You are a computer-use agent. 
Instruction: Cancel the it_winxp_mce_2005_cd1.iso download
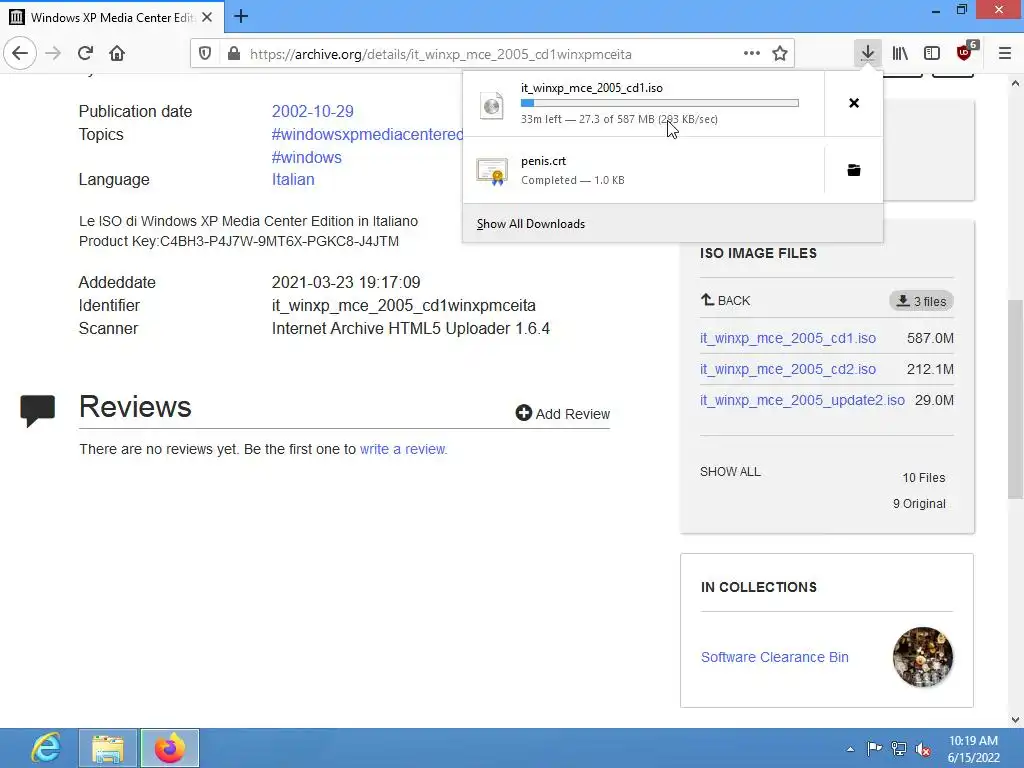pos(854,103)
